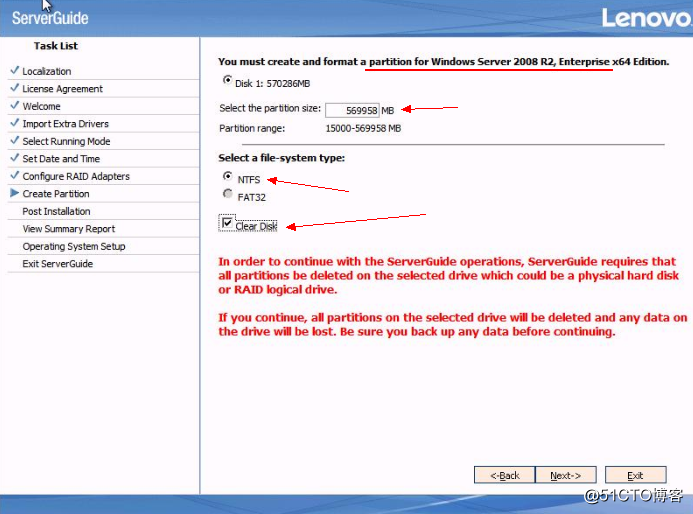
Task: Toggle the Clear Disk checkbox
Action: click(227, 223)
